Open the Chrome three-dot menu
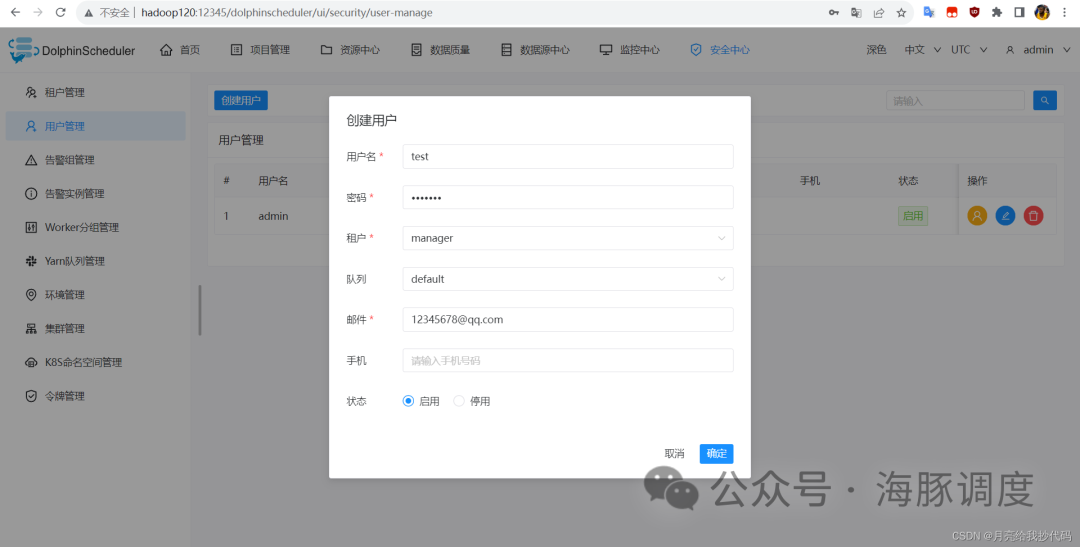 point(1065,12)
